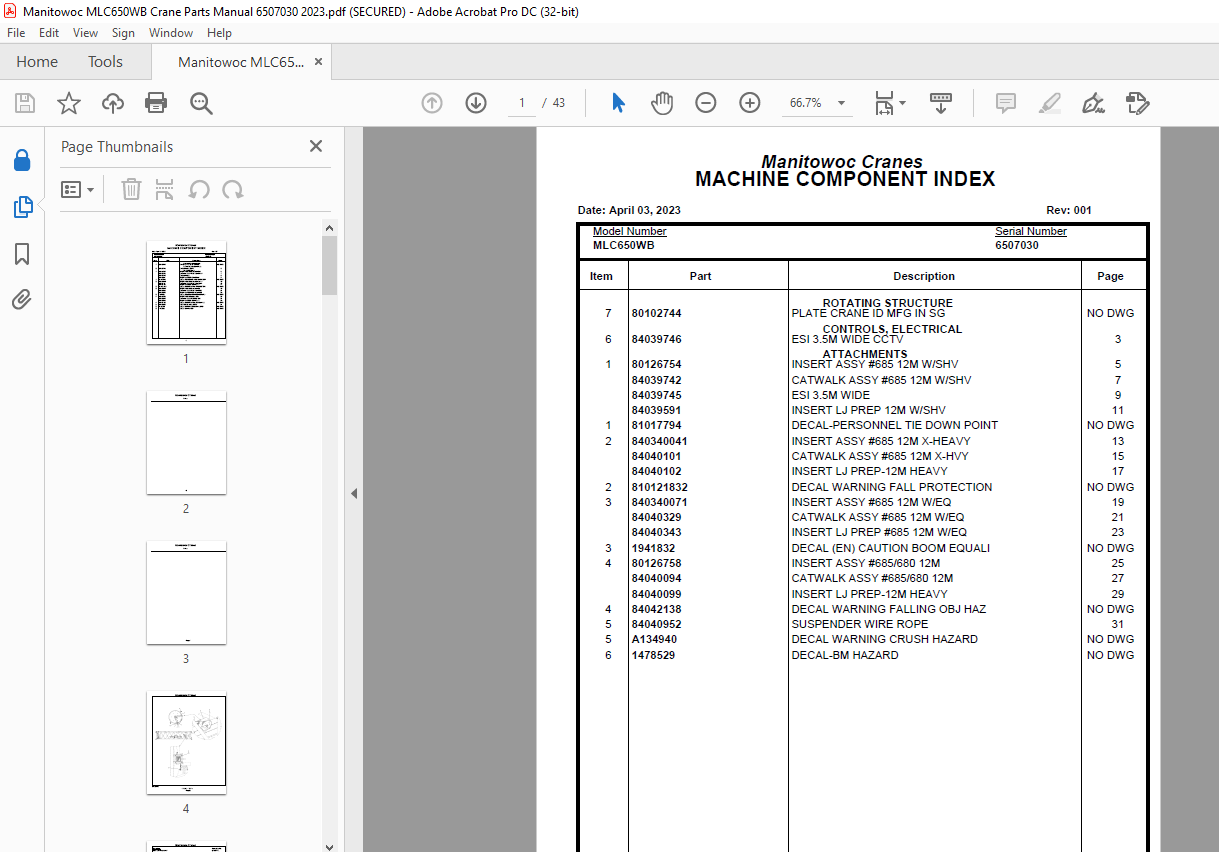Click ESI 3.5M WIDE CCTV description
The width and height of the screenshot is (1219, 852).
point(847,340)
